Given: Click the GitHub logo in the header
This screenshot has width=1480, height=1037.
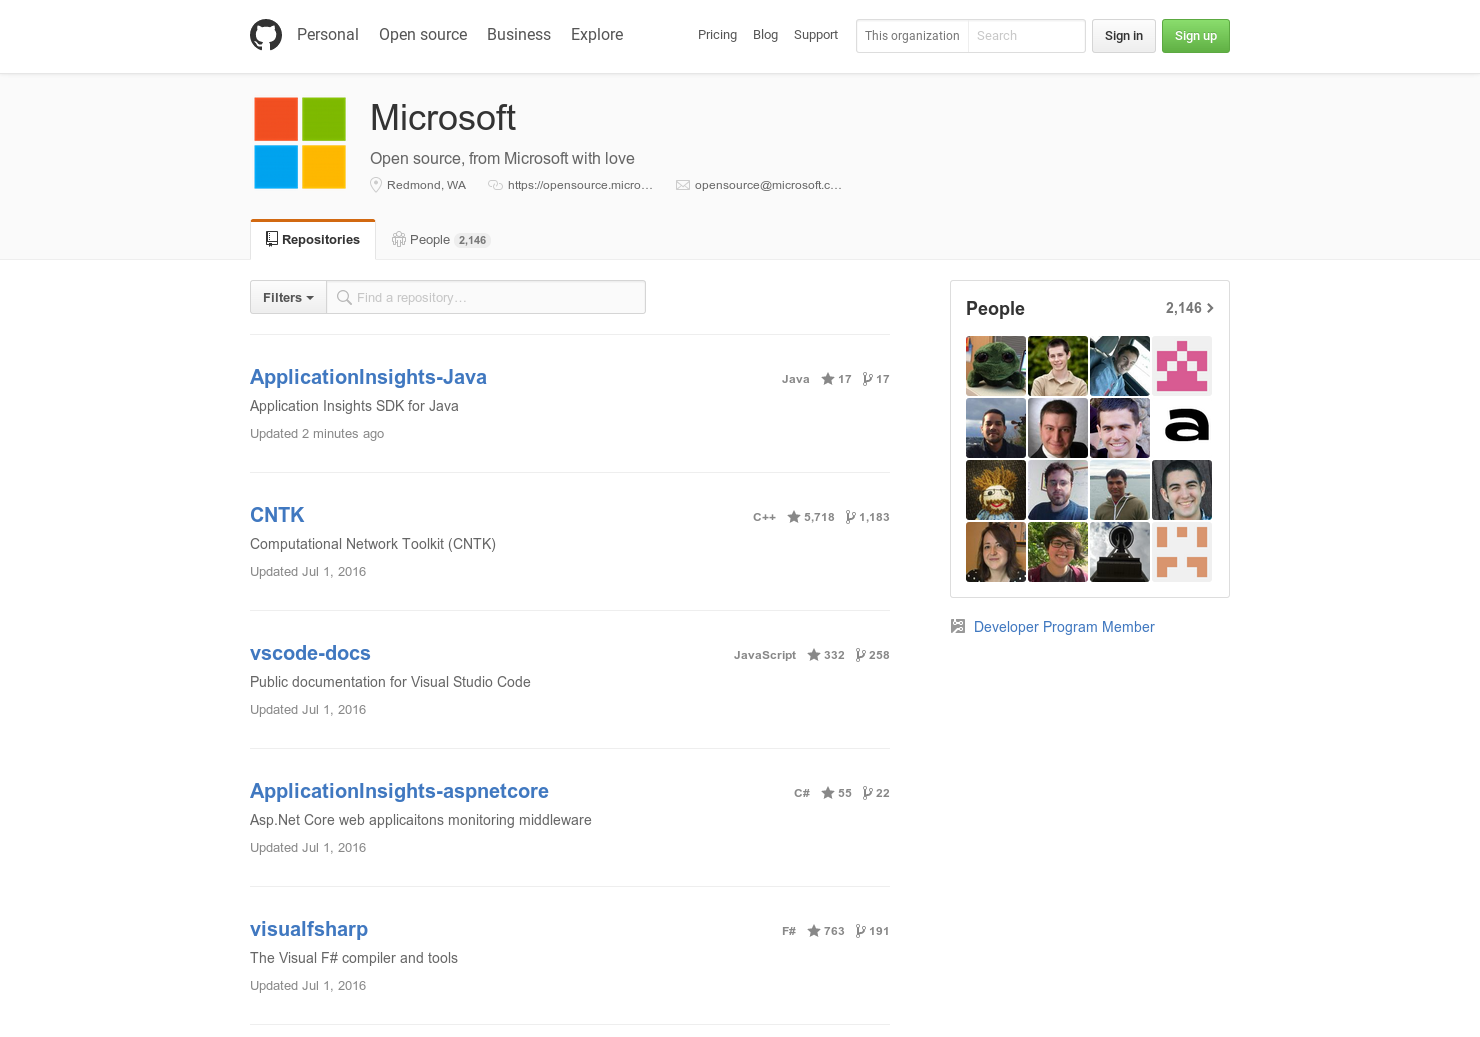Looking at the screenshot, I should point(266,34).
